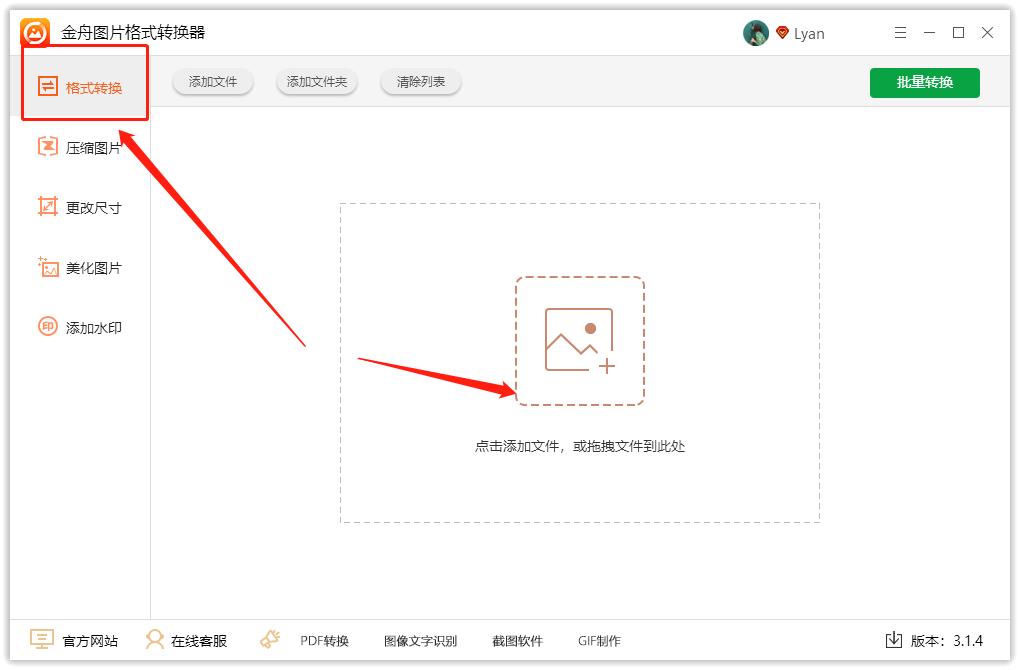Open the PDF转换 converter from bottom bar
This screenshot has height=670, width=1020.
point(322,640)
